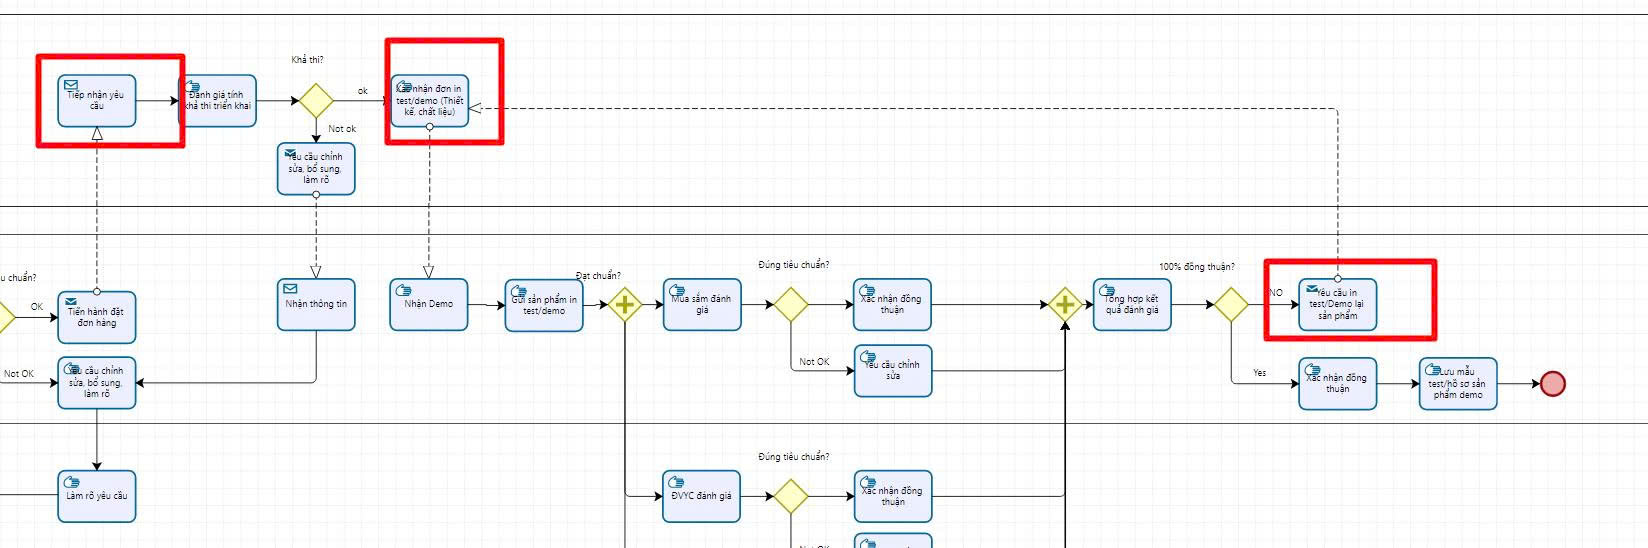Click the ĐVYC đánh giá task box
This screenshot has height=548, width=1648.
(x=702, y=497)
